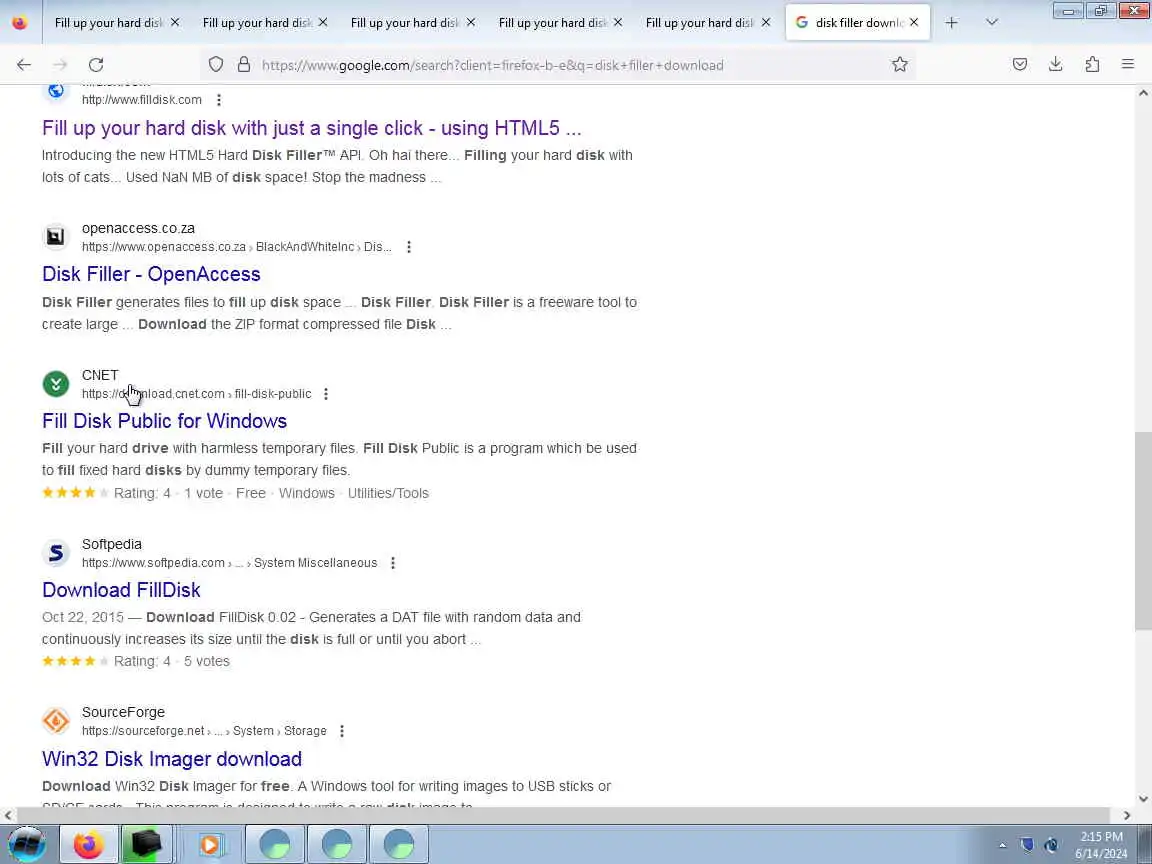
Task: Open more options for openaccess.co.za result
Action: (408, 247)
